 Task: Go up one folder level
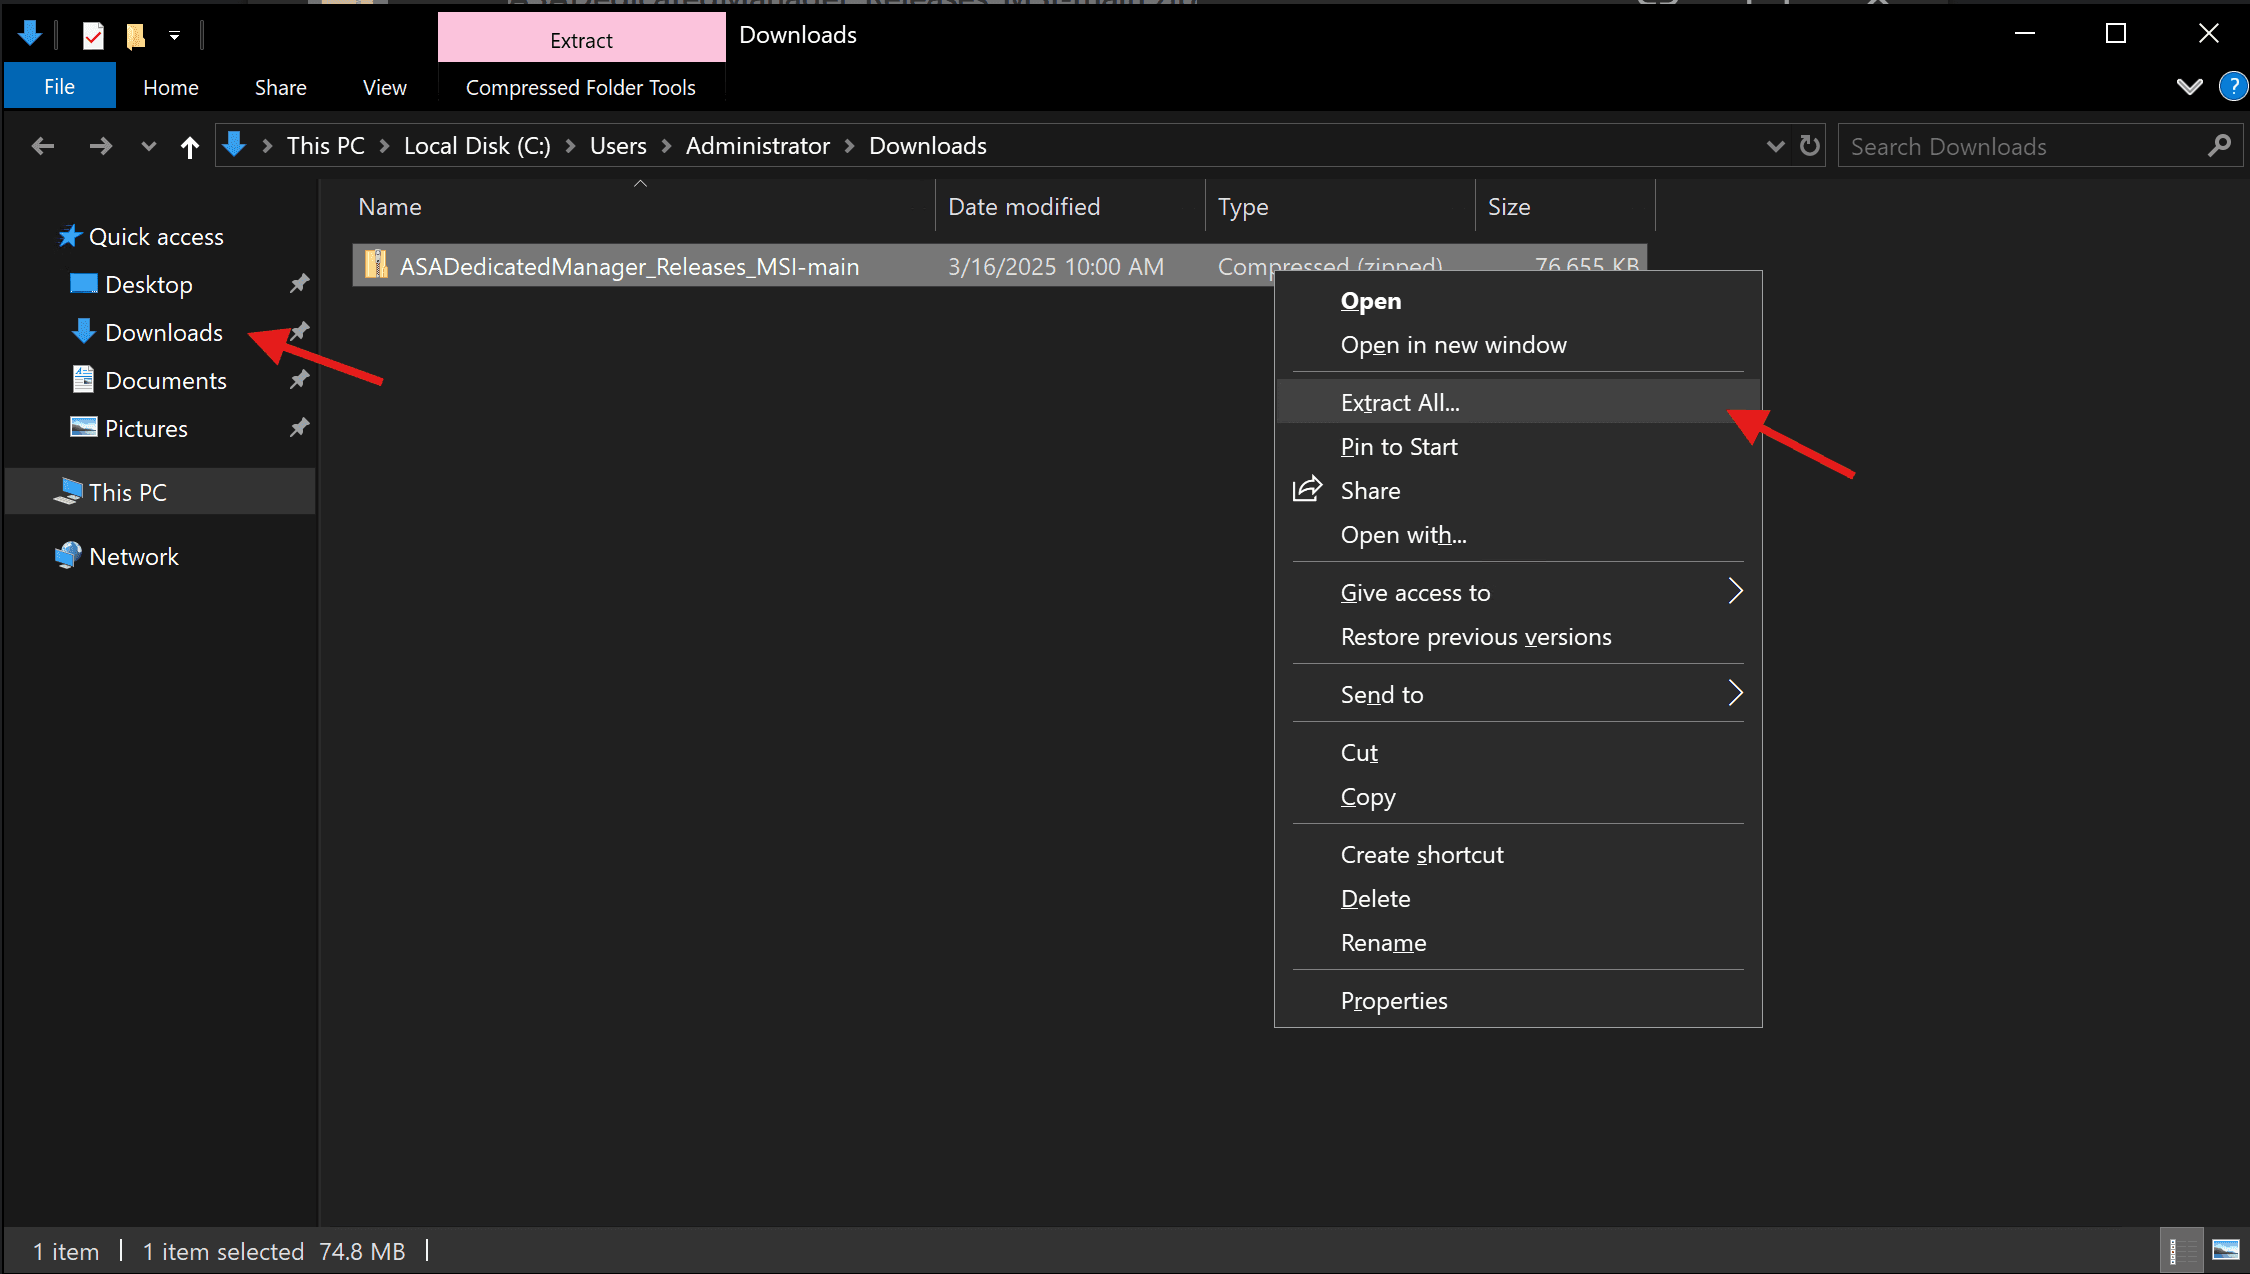point(189,147)
